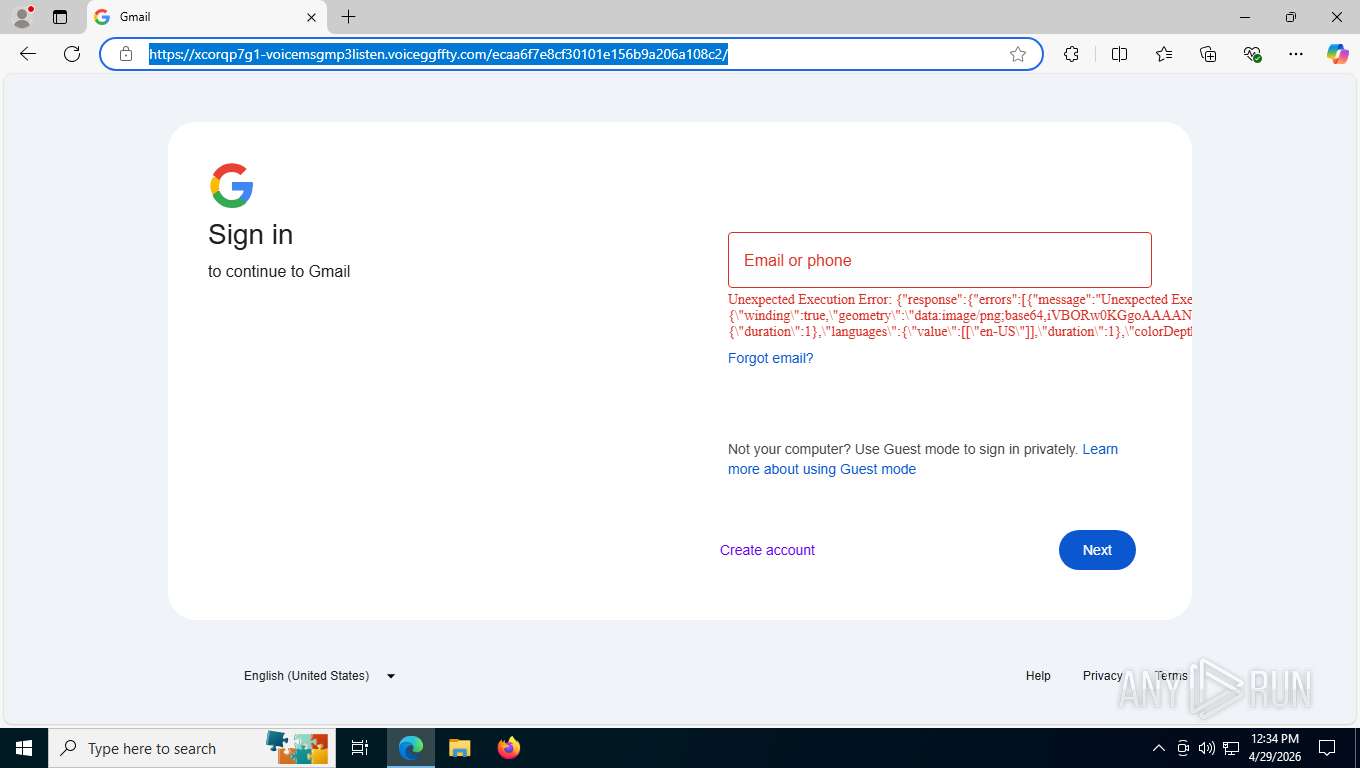Open the Extensions puzzle icon
The image size is (1360, 768).
[x=1072, y=54]
